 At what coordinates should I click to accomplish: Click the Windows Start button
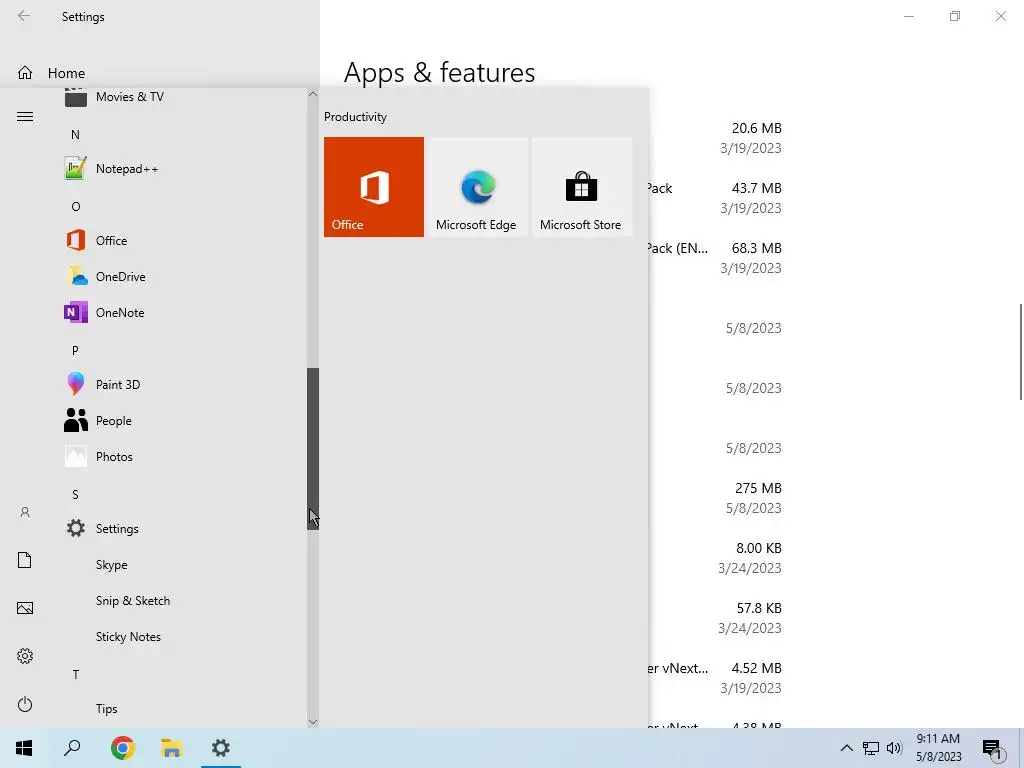[x=24, y=748]
